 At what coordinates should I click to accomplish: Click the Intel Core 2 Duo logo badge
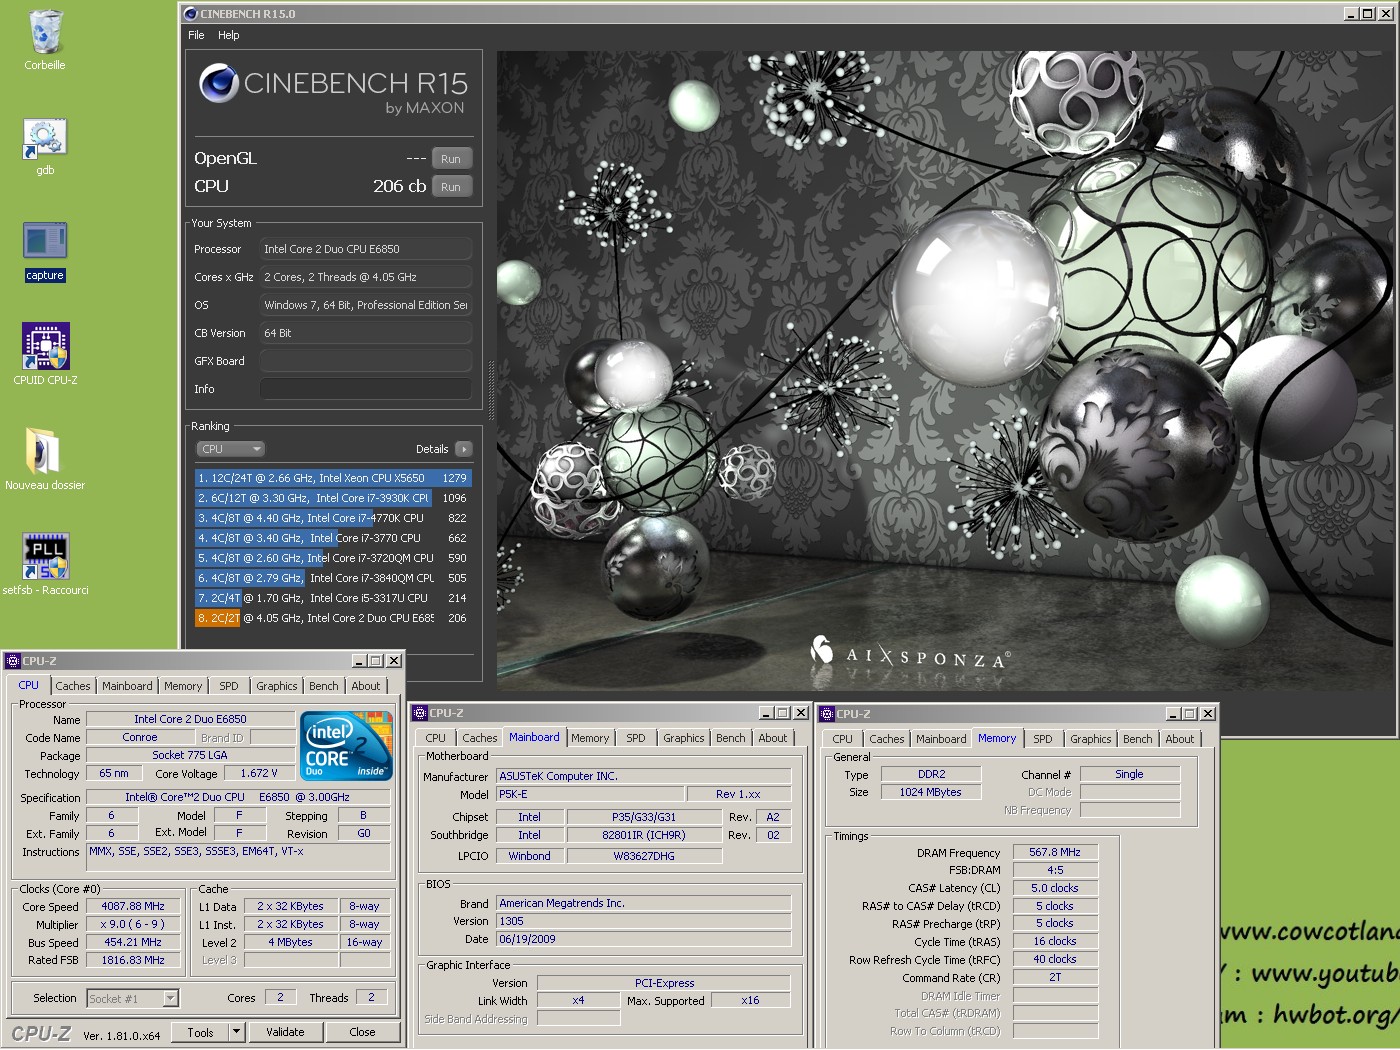346,745
